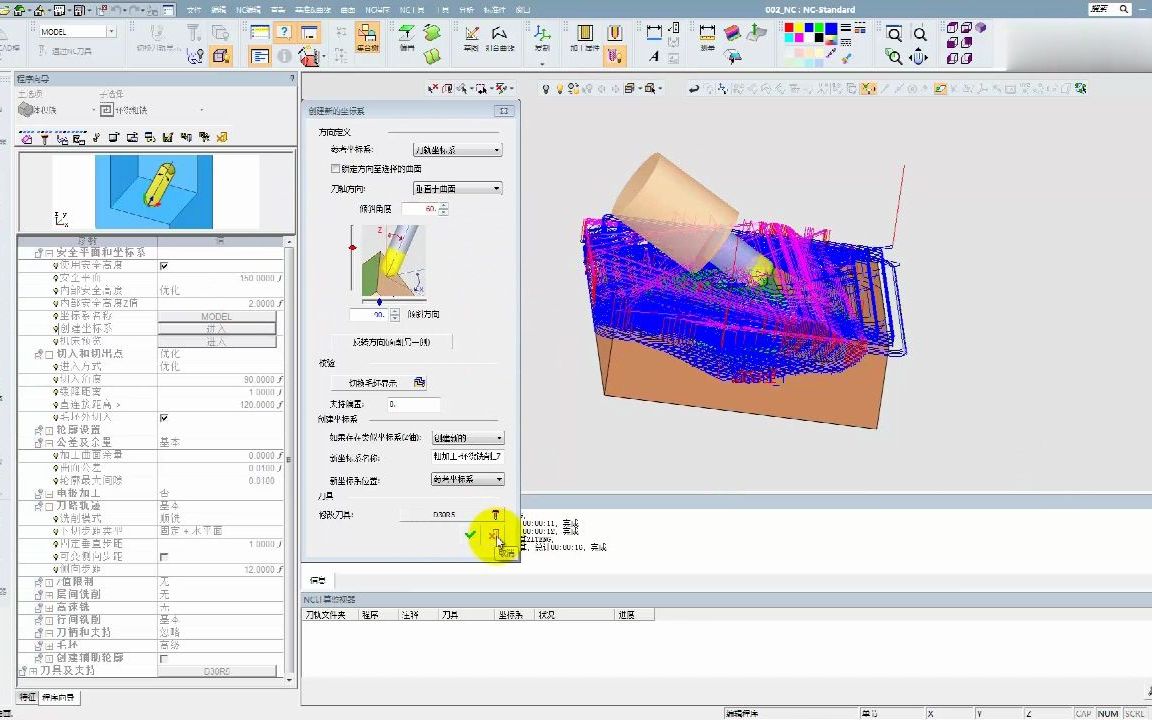The image size is (1152, 720).
Task: Switch to the left bottom panel tab
Action: pyautogui.click(x=27, y=697)
